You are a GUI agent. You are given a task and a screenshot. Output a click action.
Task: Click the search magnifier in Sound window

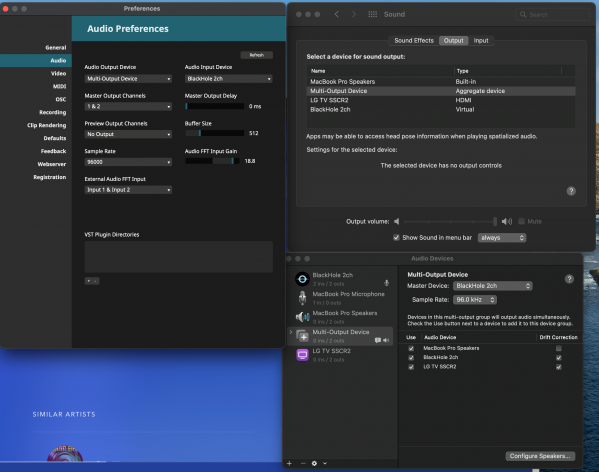click(x=523, y=15)
